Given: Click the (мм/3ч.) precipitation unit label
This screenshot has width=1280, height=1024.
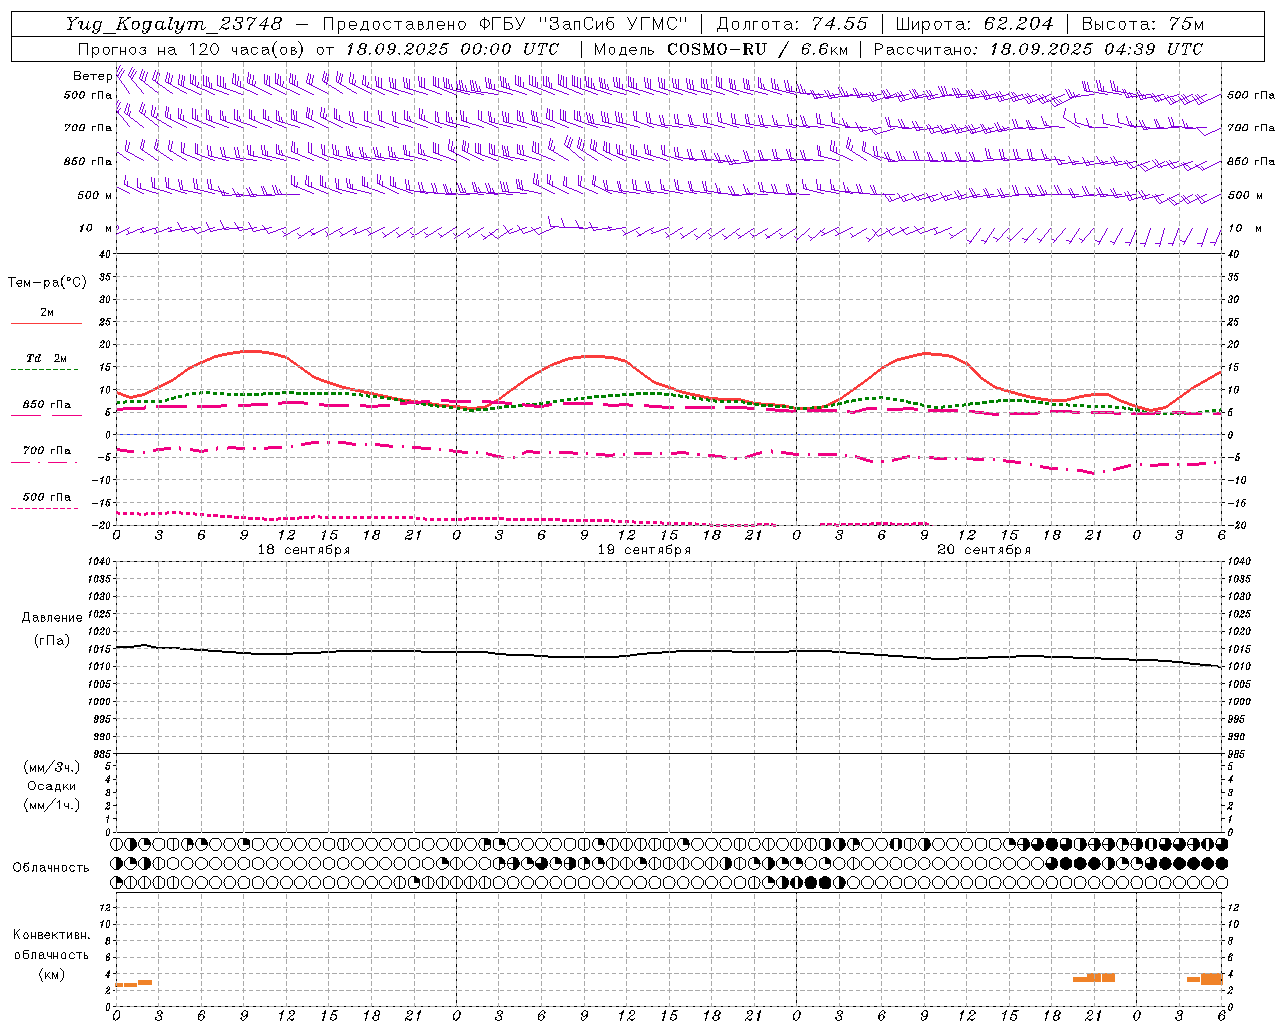Looking at the screenshot, I should coord(52,767).
